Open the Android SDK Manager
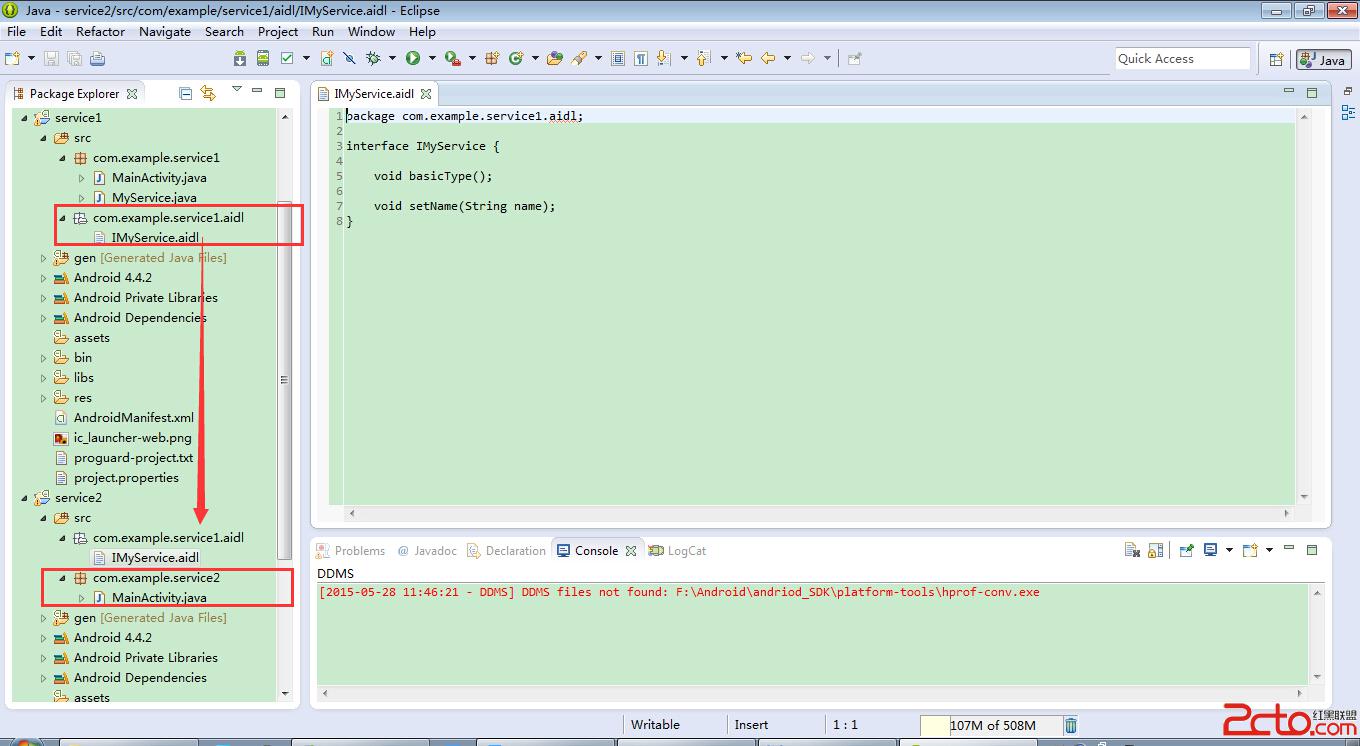The width and height of the screenshot is (1360, 746). (240, 59)
